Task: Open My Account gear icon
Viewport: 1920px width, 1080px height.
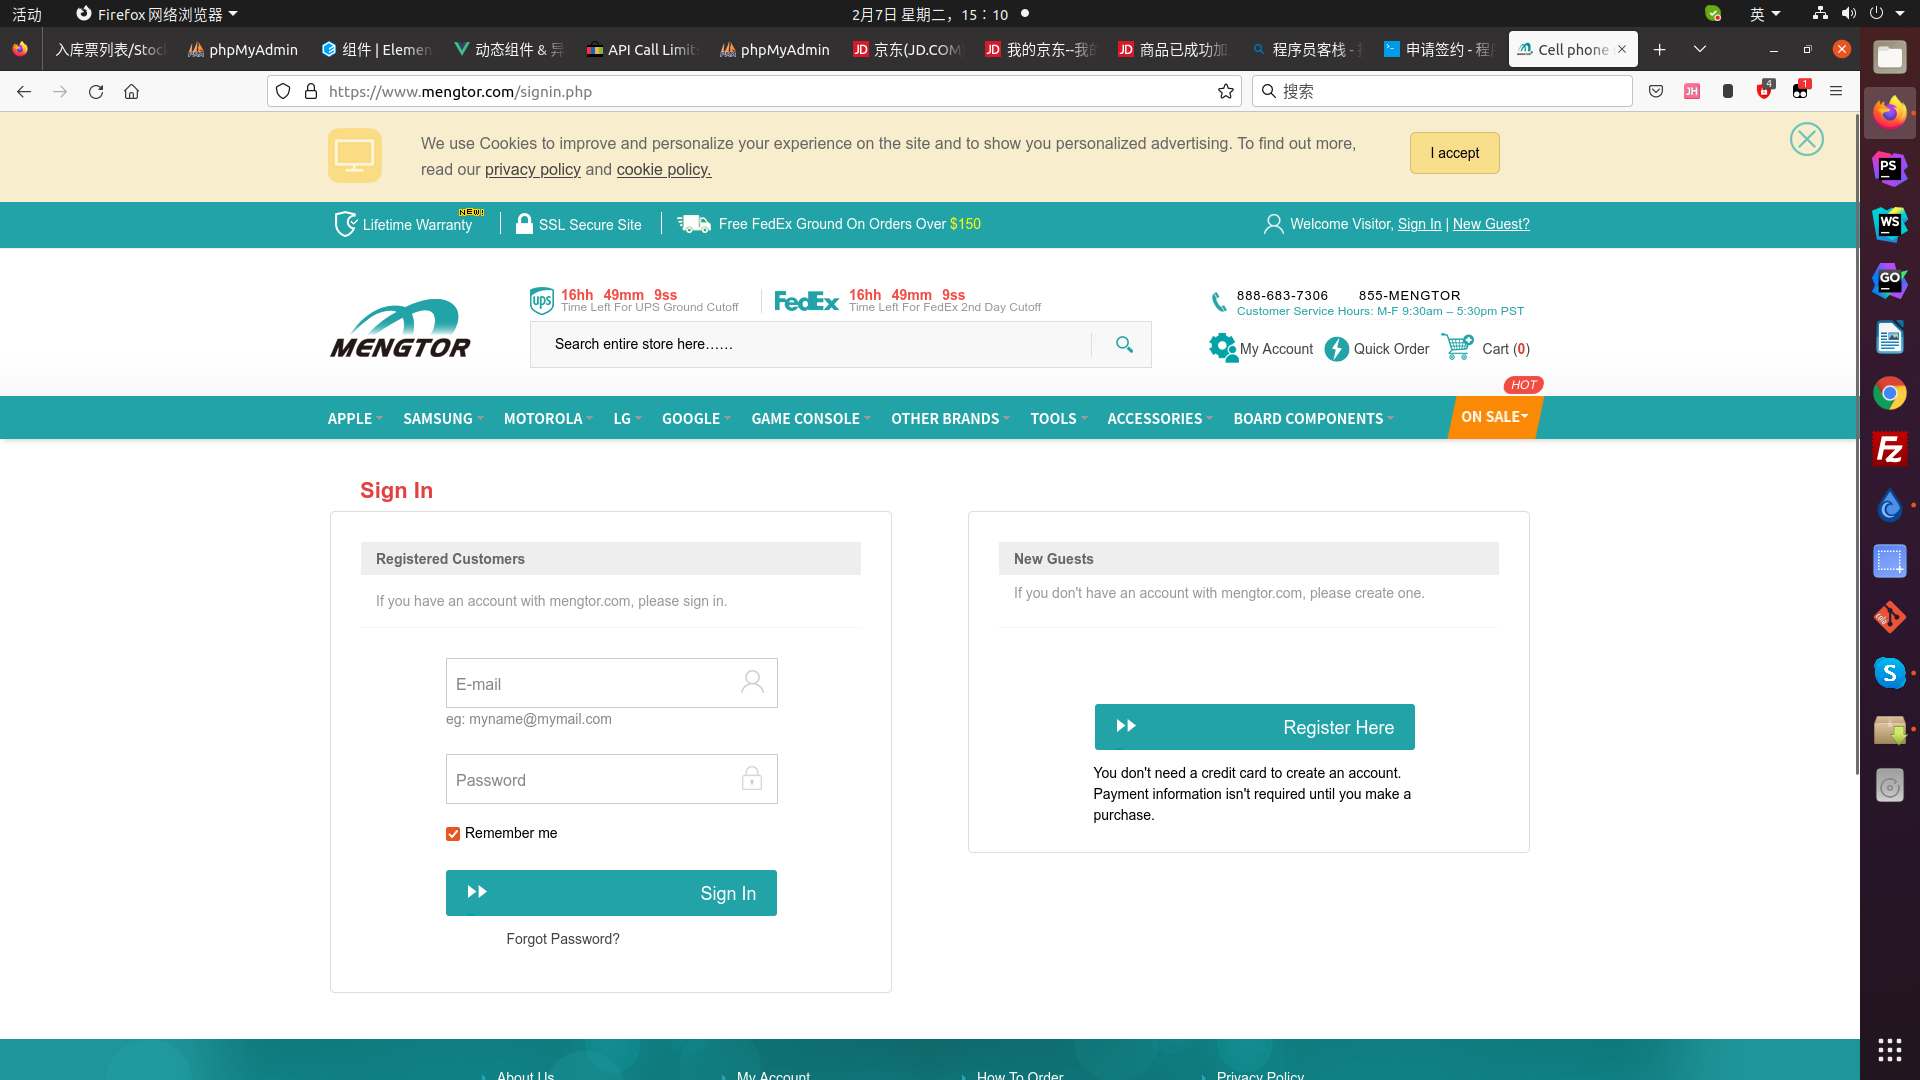Action: (x=1222, y=348)
